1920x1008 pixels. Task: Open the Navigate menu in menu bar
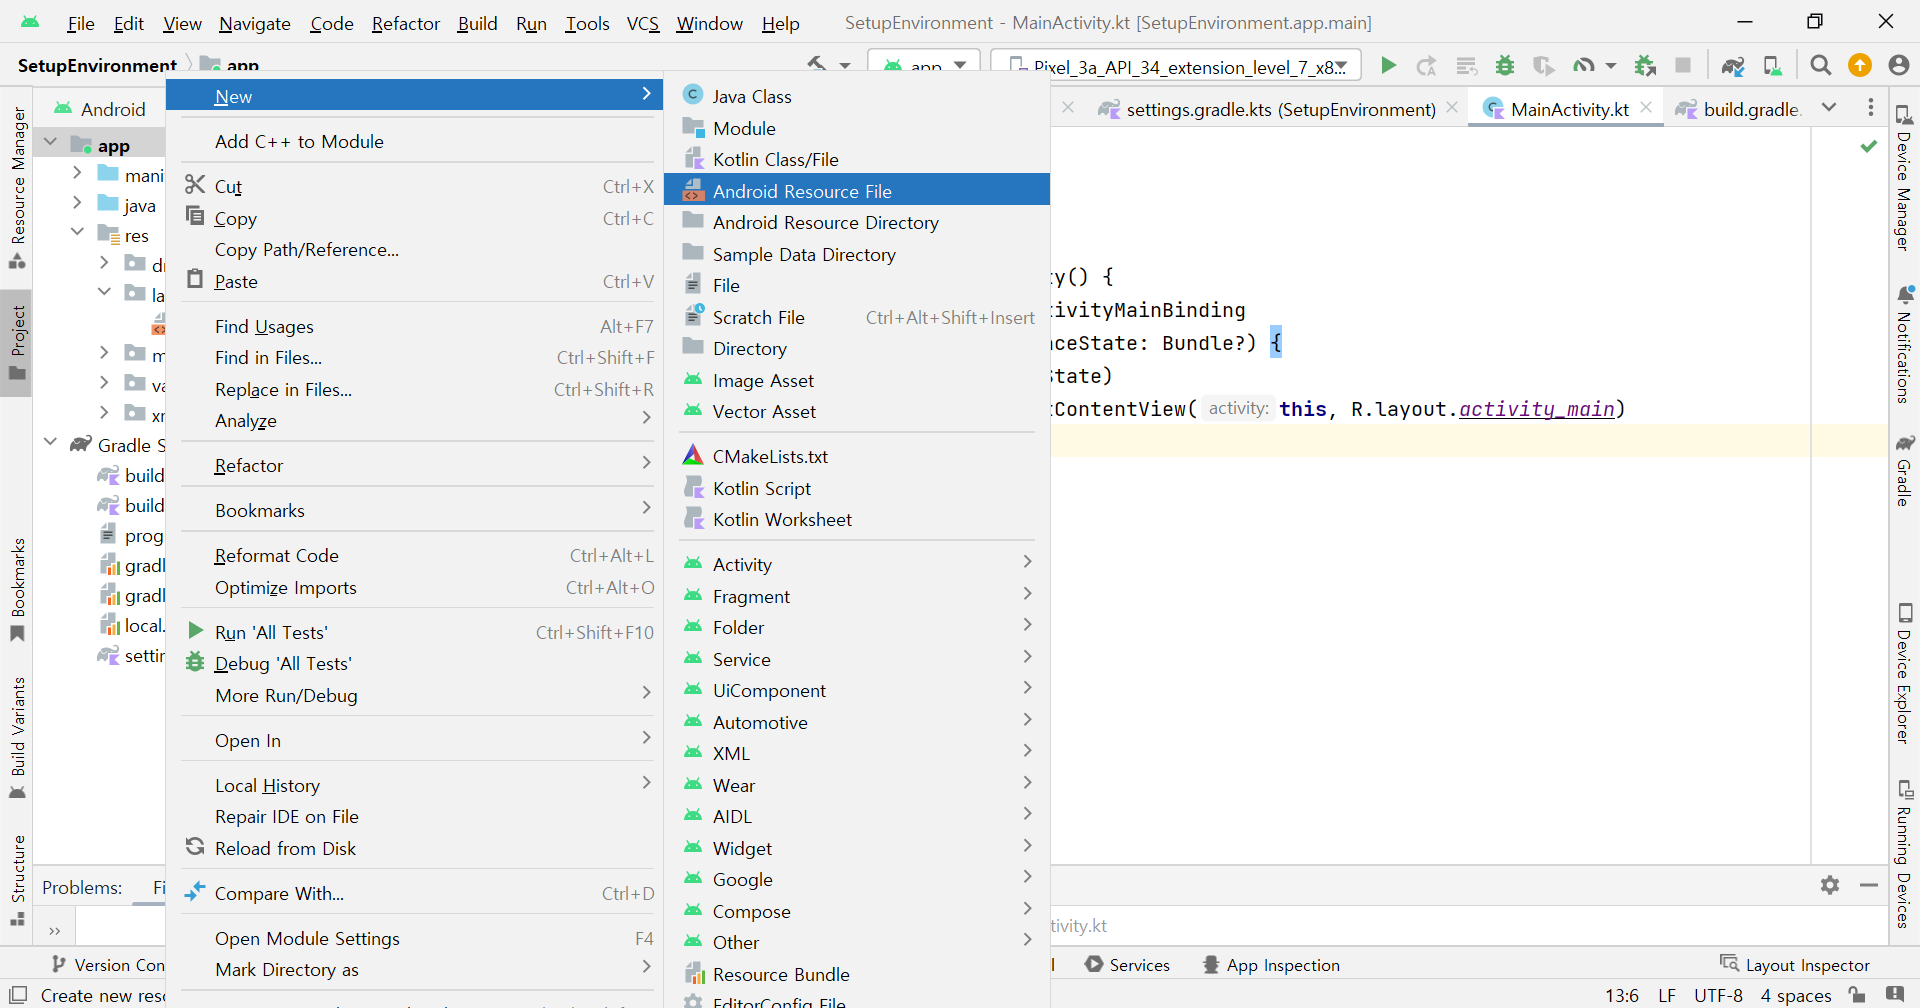(x=255, y=23)
